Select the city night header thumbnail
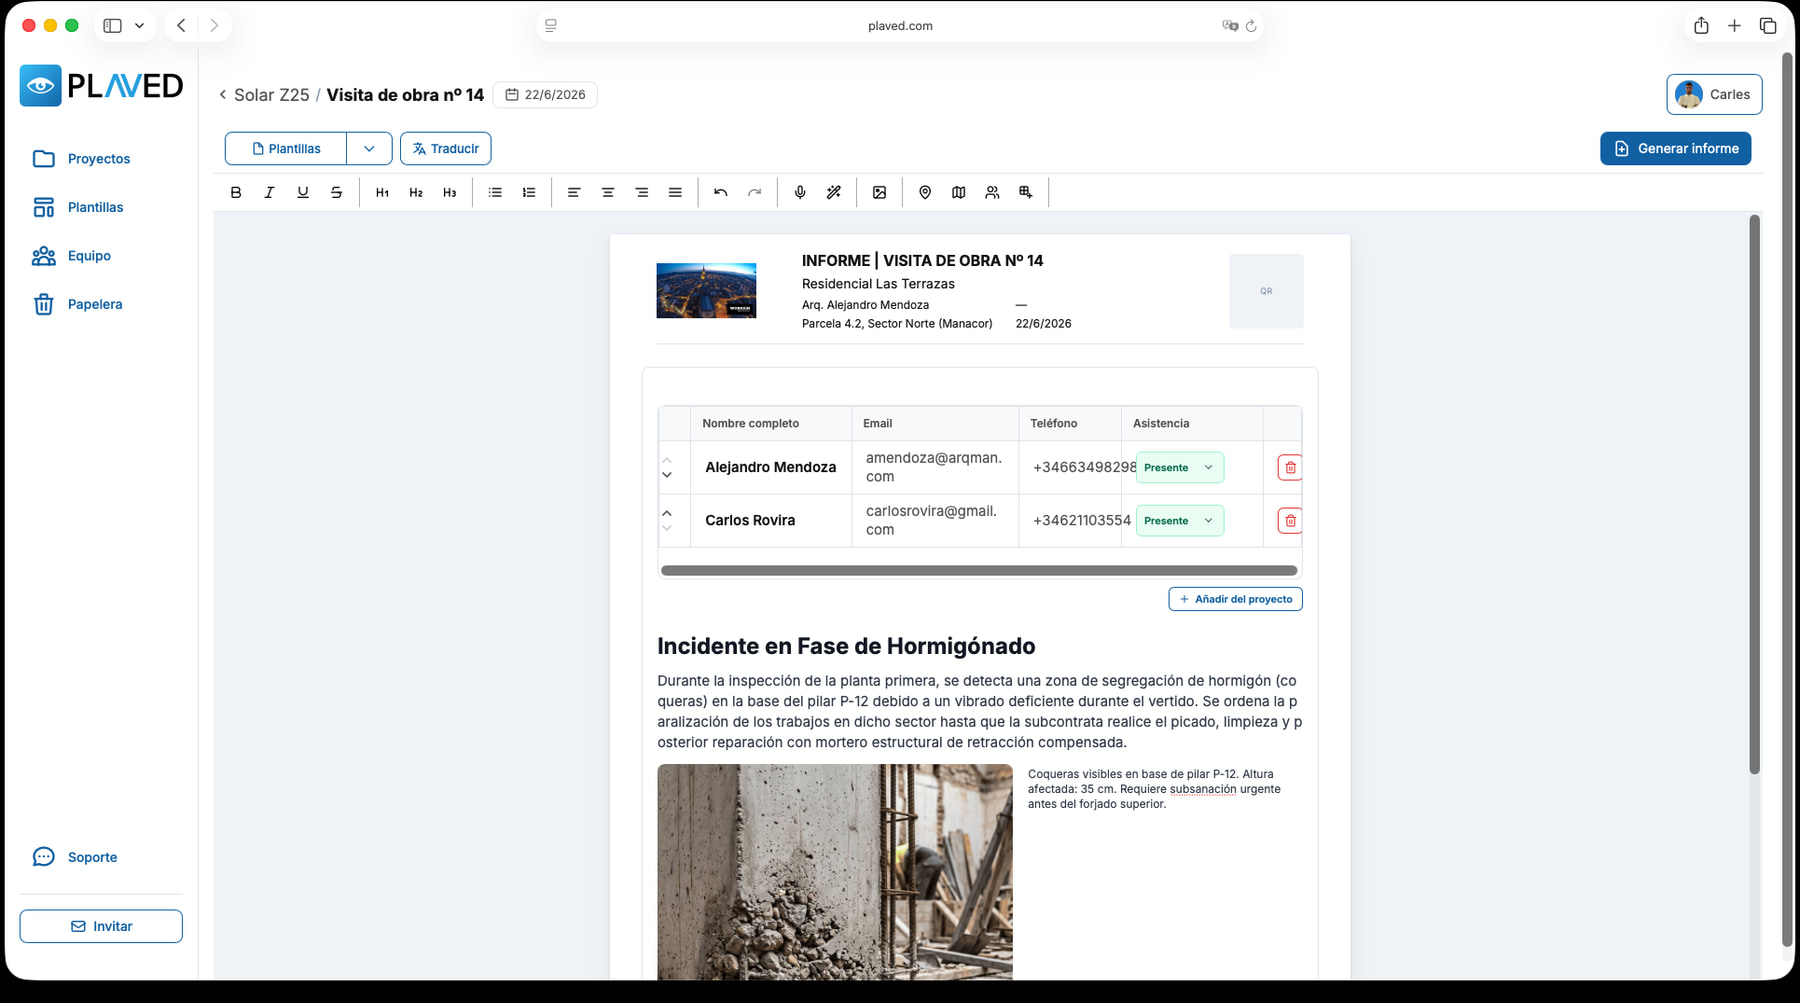 click(706, 290)
